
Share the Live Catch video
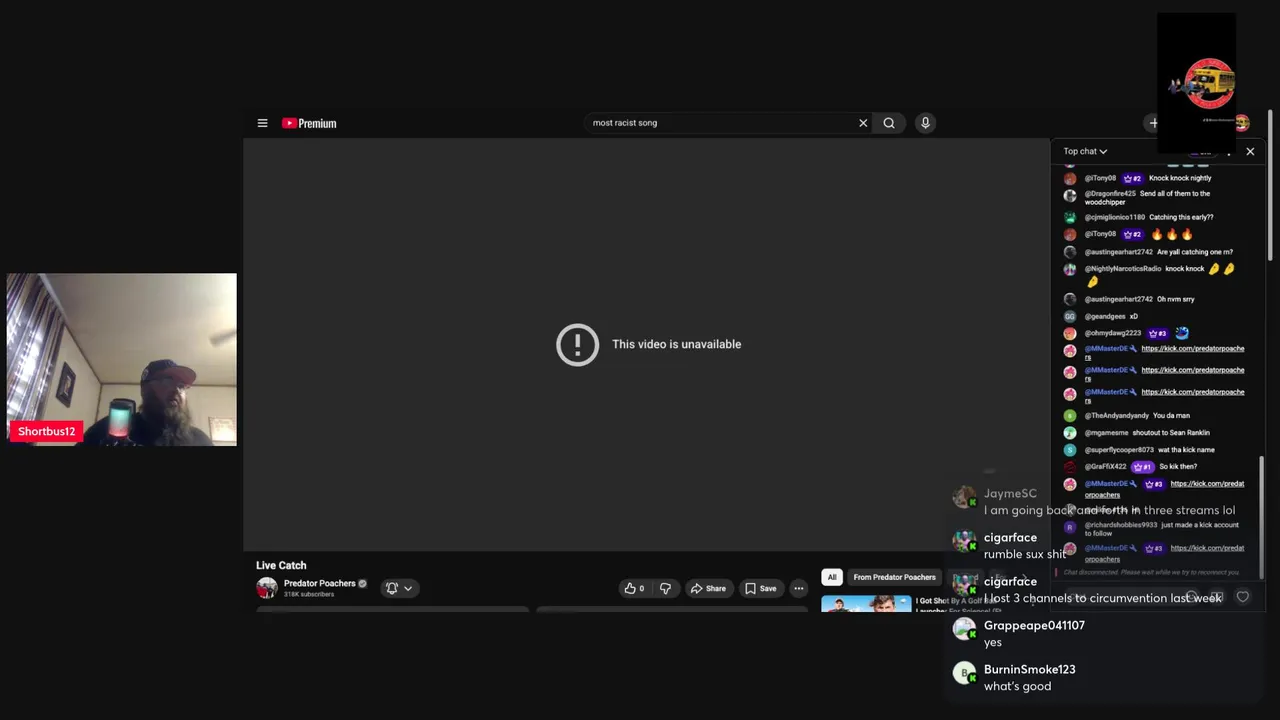pyautogui.click(x=707, y=588)
